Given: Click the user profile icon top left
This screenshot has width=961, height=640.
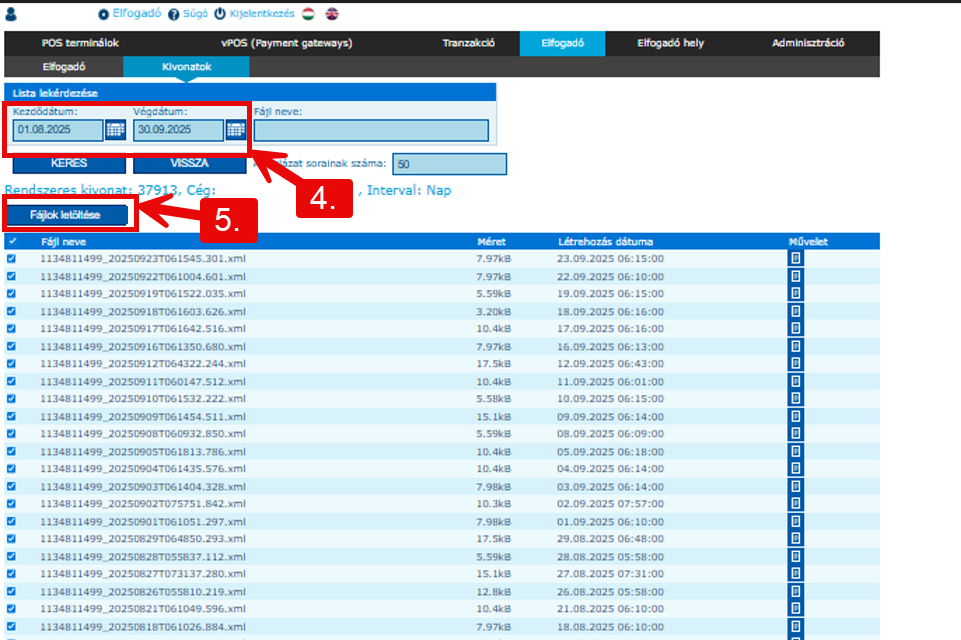Looking at the screenshot, I should click(x=10, y=13).
